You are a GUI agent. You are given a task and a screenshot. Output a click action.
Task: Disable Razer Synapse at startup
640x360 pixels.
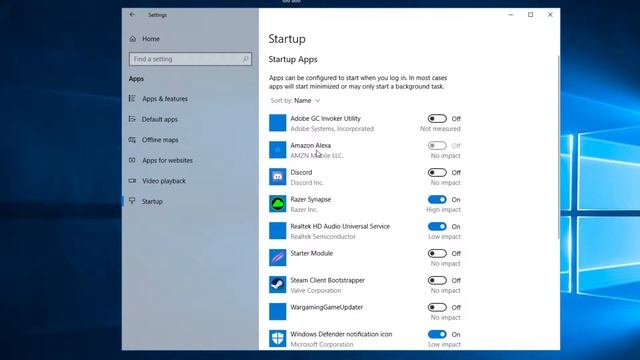(437, 200)
